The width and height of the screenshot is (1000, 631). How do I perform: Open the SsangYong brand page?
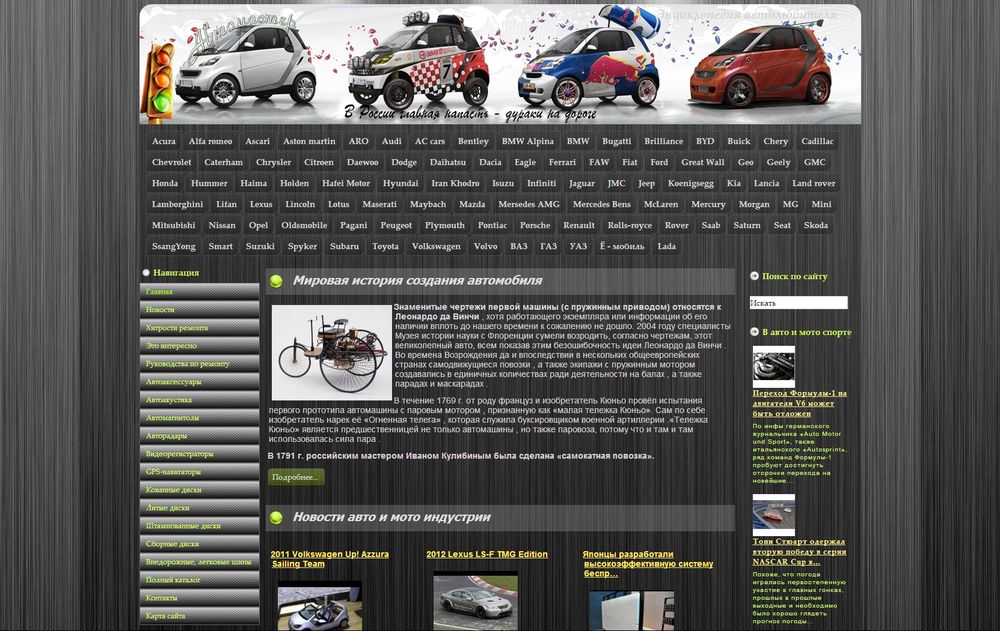(x=173, y=247)
